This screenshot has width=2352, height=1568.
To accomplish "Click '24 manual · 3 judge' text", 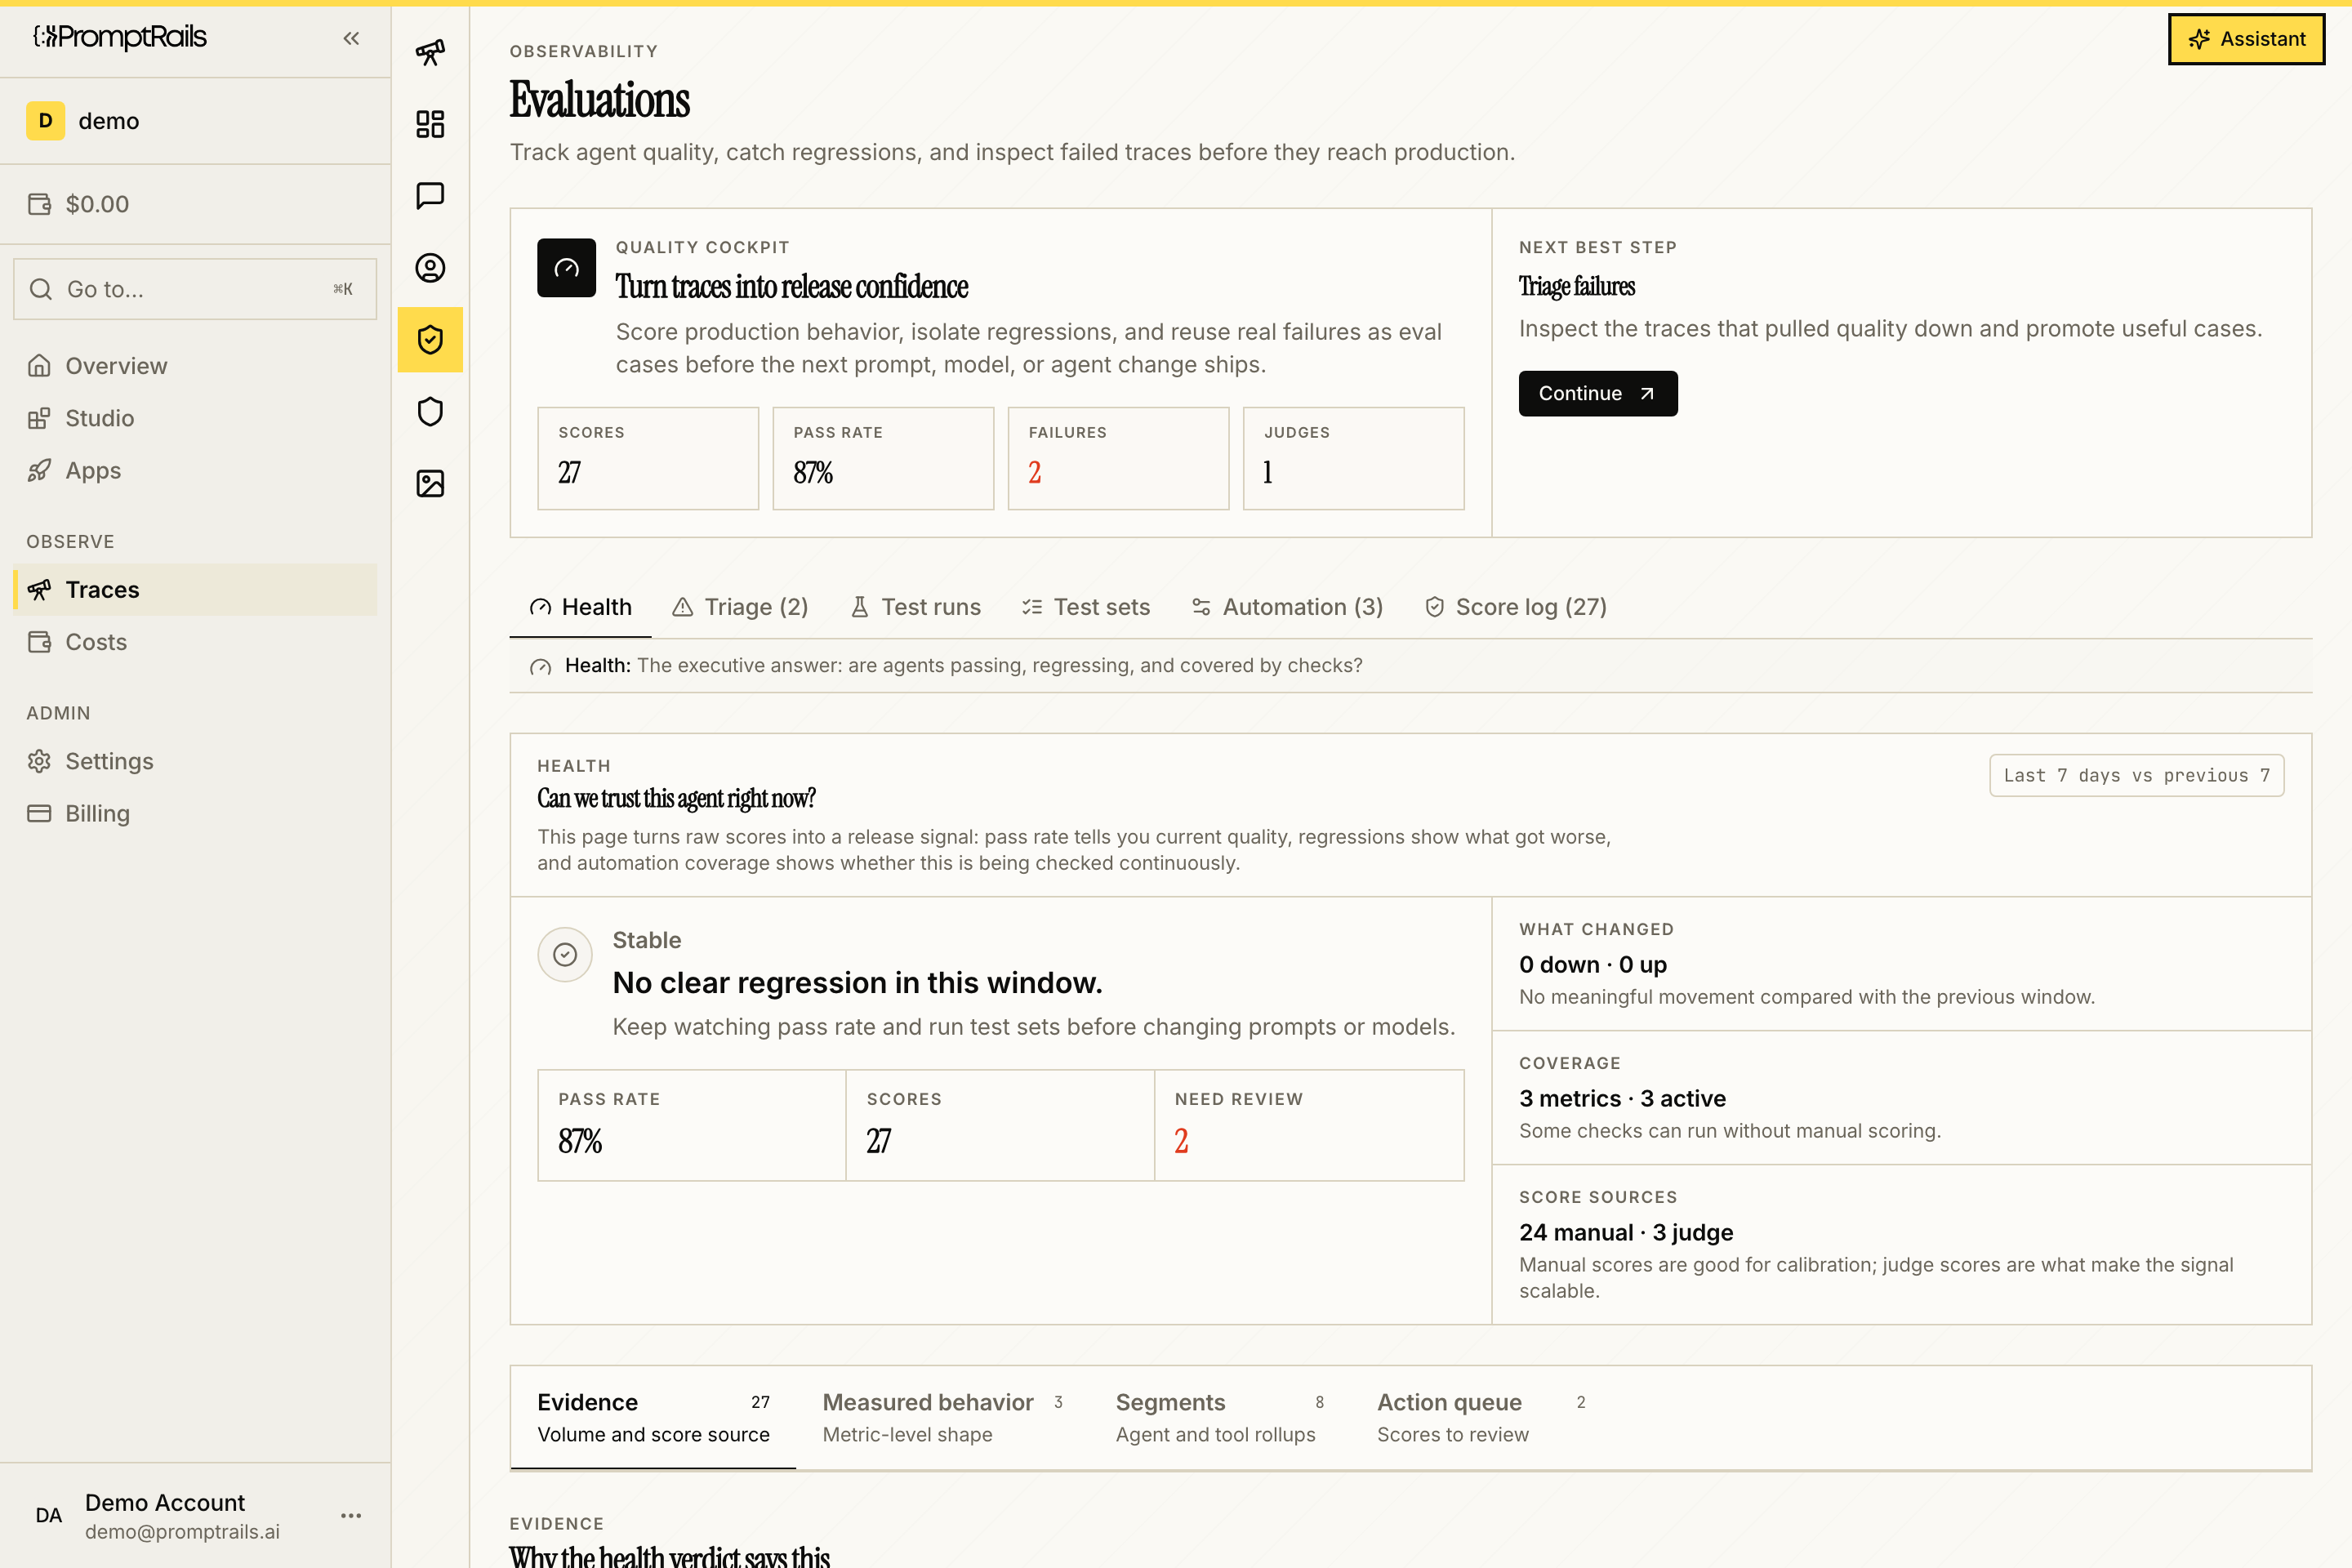I will click(1626, 1233).
